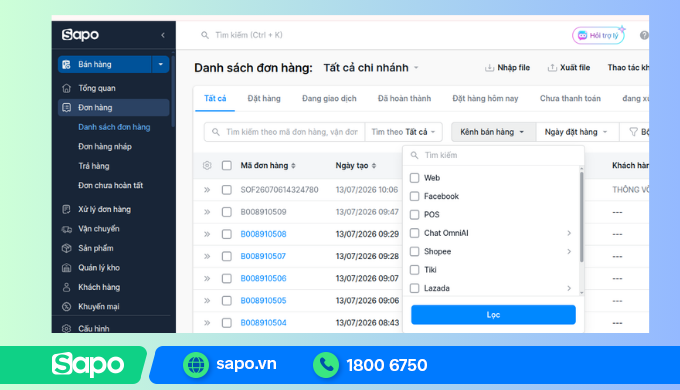
Task: Switch to Đặt hàng hôm nay tab
Action: (x=485, y=98)
